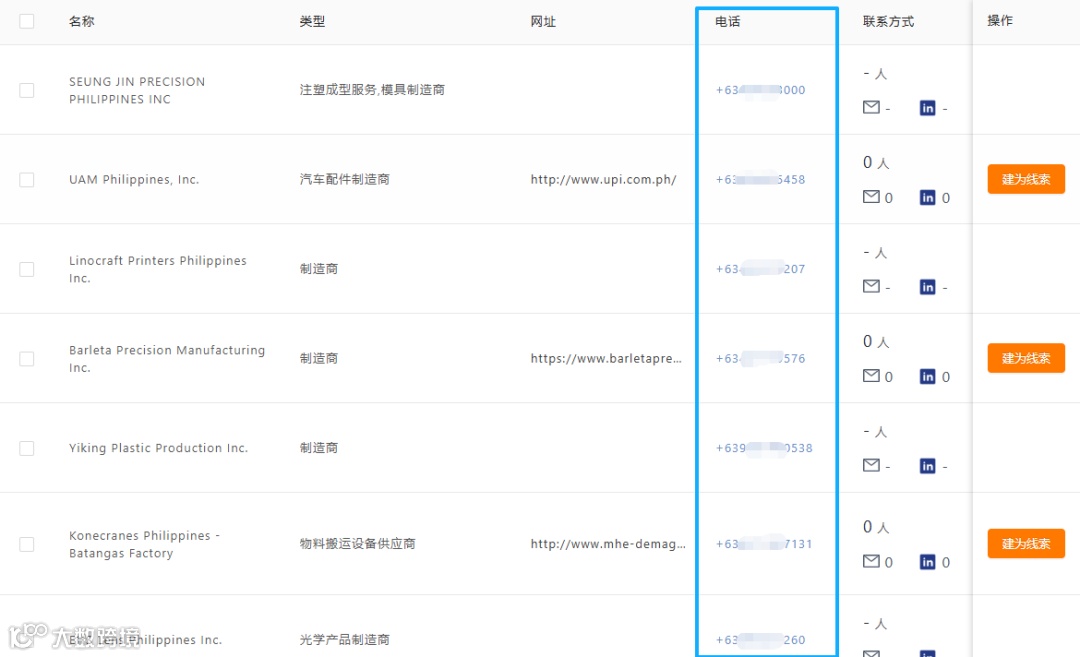Click the type cell 注塑成型服务,模具制造商
This screenshot has width=1080, height=657.
(372, 90)
